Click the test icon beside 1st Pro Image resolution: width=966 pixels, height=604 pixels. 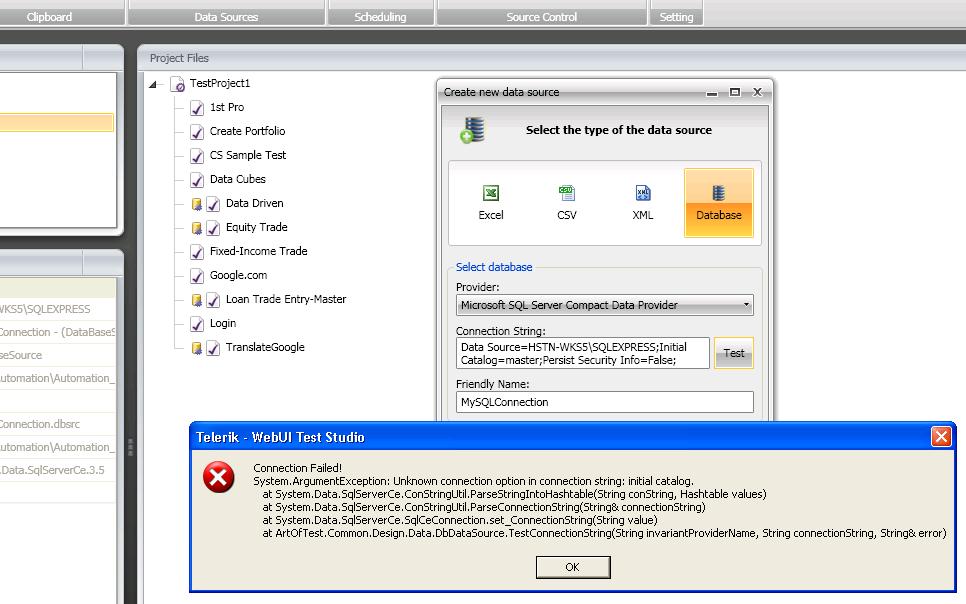[x=197, y=108]
